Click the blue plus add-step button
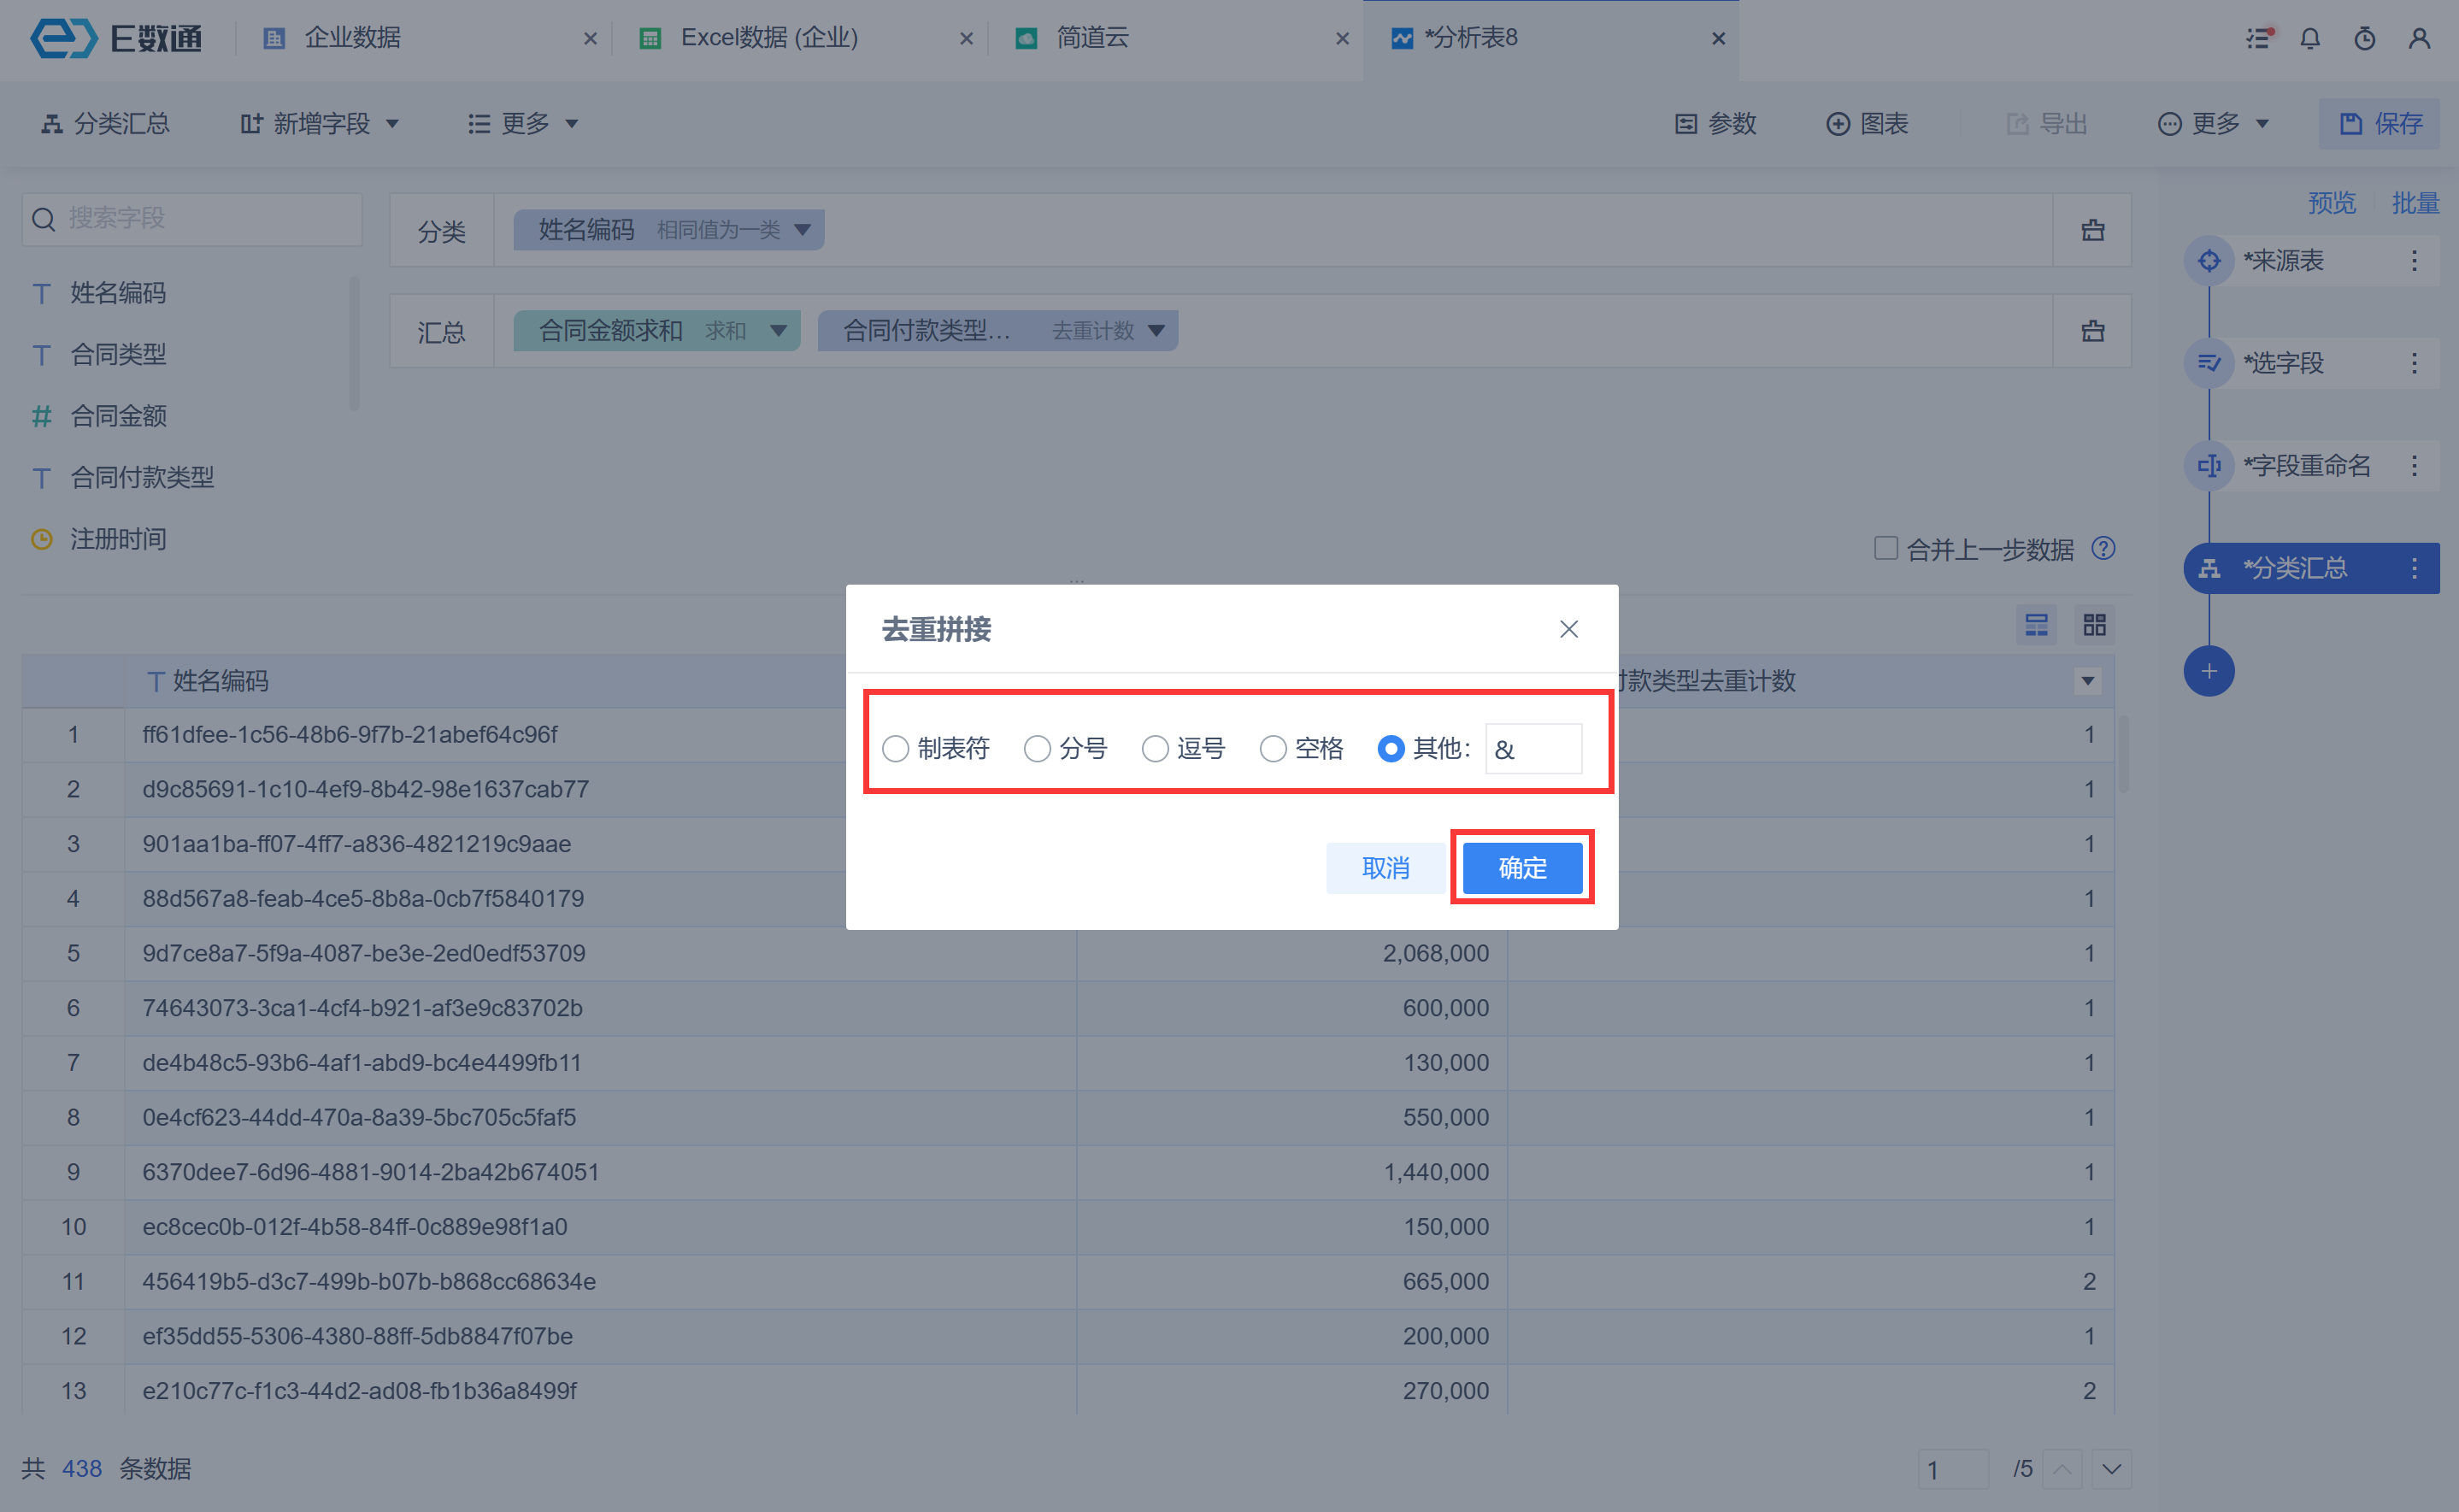 click(2209, 671)
